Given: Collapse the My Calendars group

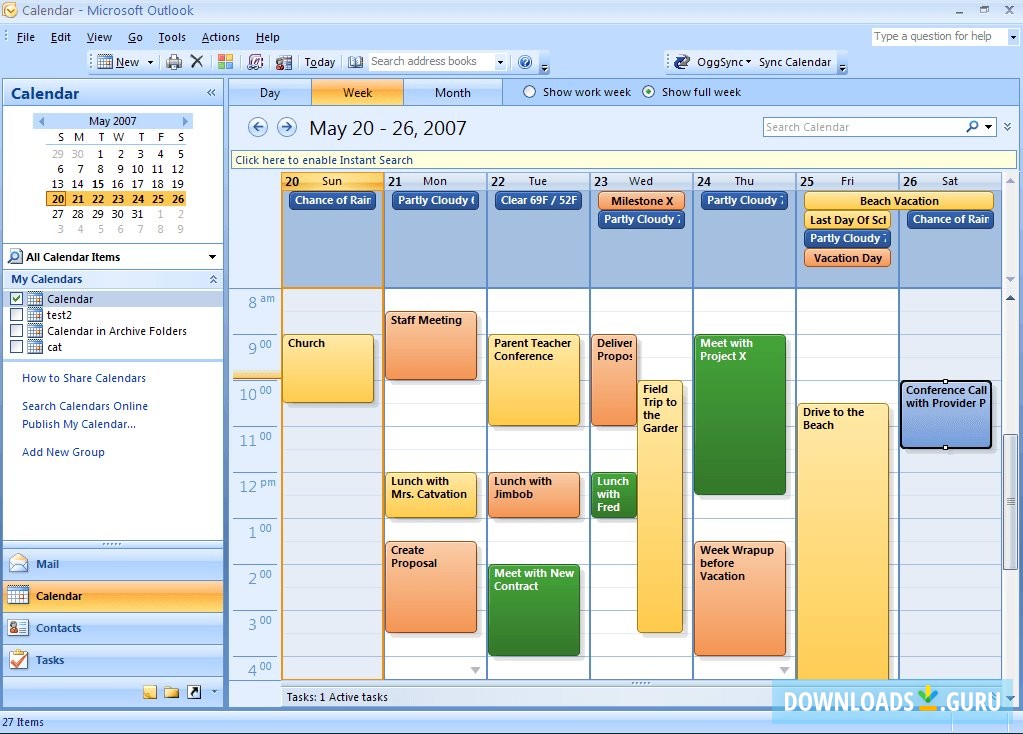Looking at the screenshot, I should click(x=213, y=279).
